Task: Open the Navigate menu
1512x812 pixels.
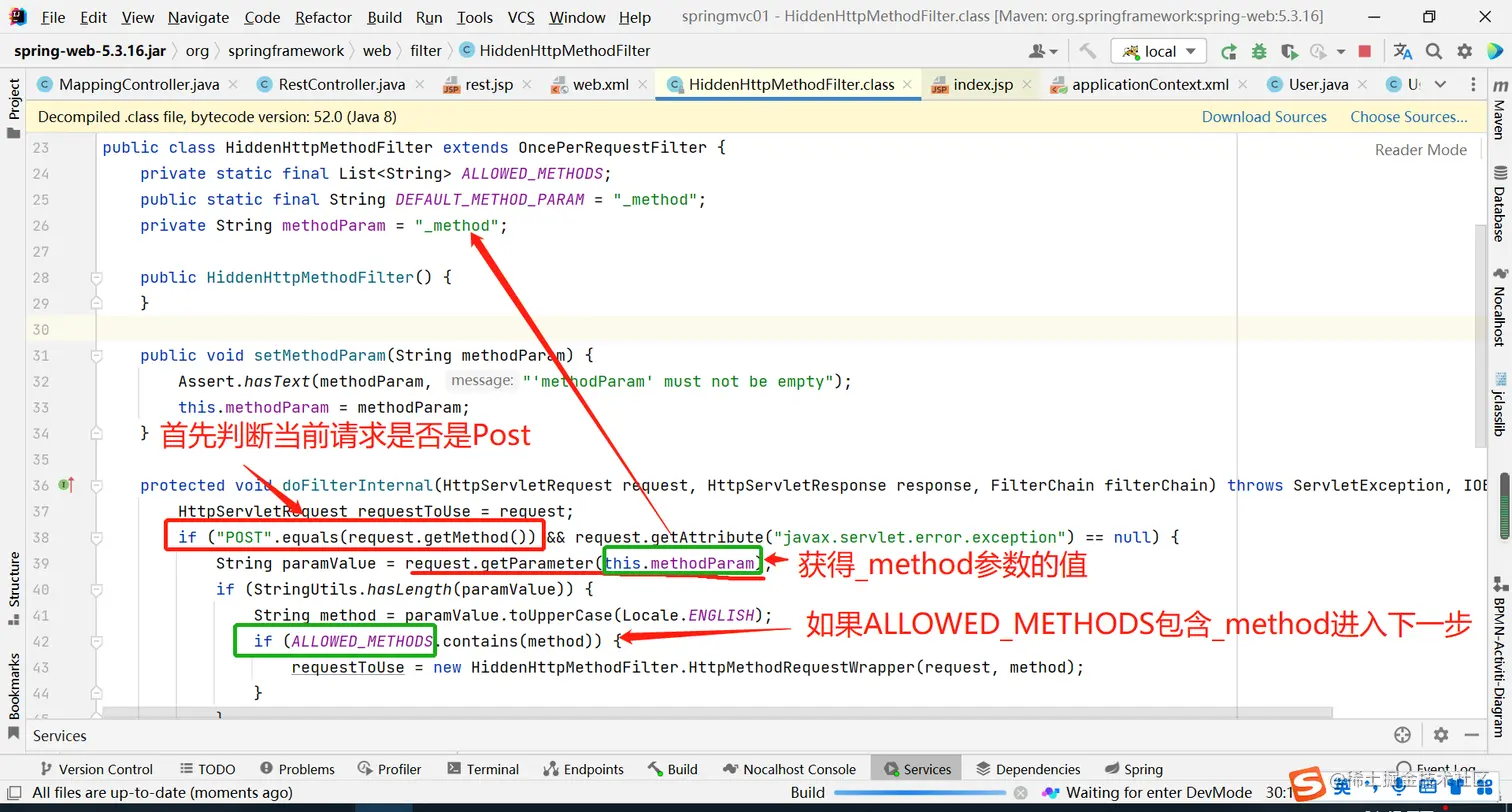Action: coord(198,17)
